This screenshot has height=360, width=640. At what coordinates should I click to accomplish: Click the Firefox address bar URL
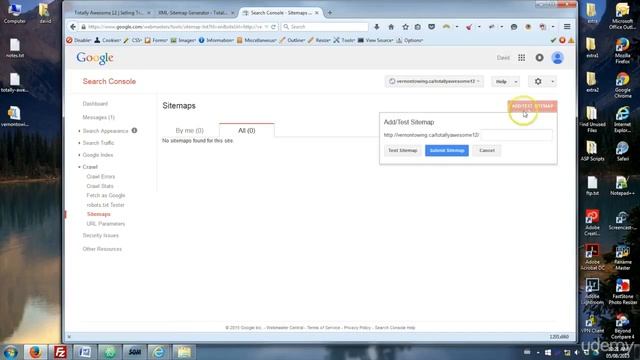[176, 27]
